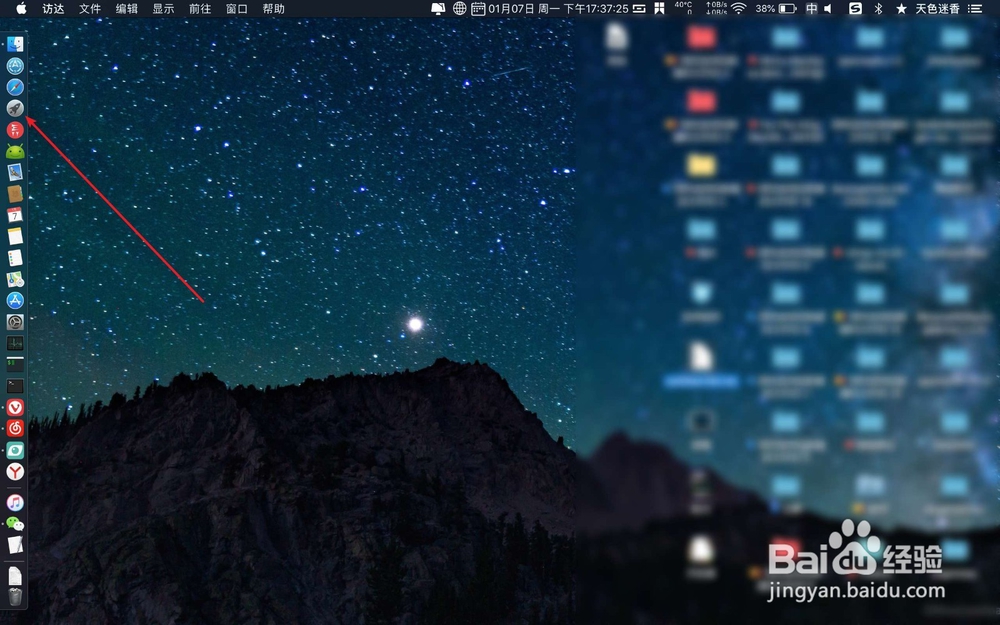Open the TextEdit paper-and-pen icon
Image resolution: width=1000 pixels, height=625 pixels.
point(15,545)
